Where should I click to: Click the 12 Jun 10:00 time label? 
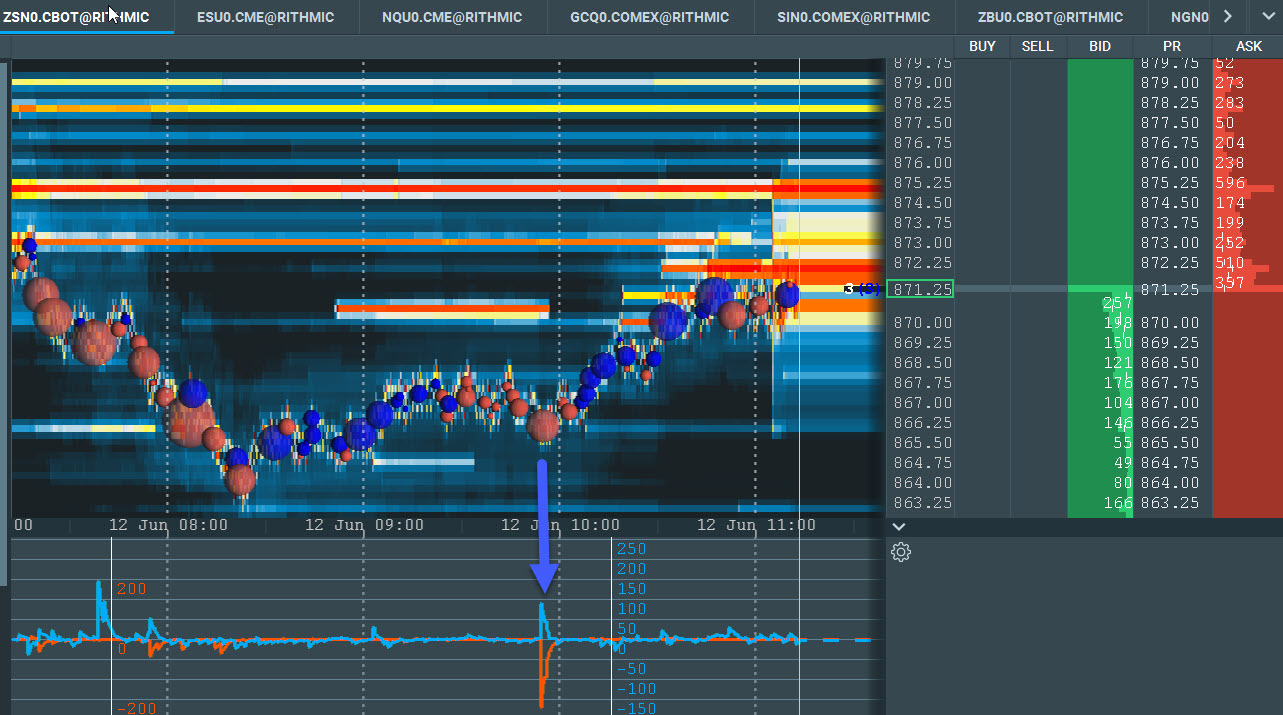(x=560, y=525)
